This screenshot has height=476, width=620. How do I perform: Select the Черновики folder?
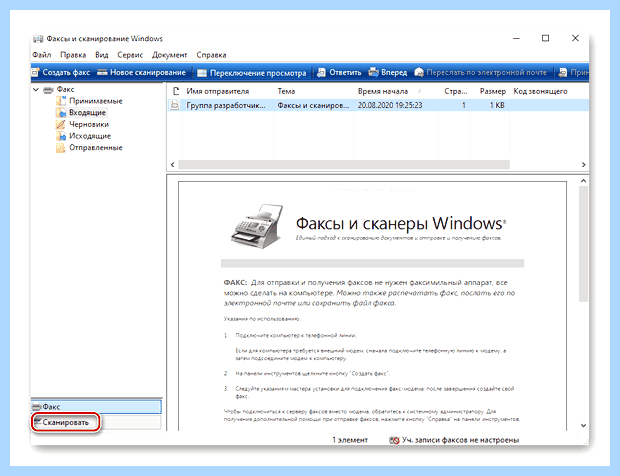(x=89, y=125)
